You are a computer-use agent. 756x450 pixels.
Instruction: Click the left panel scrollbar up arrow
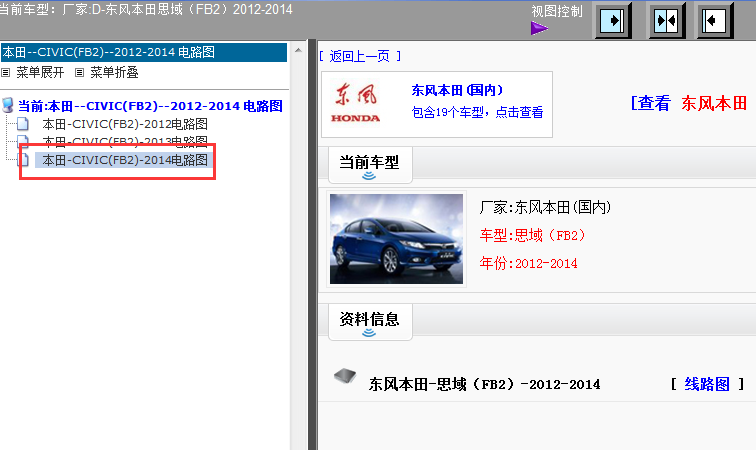[298, 50]
